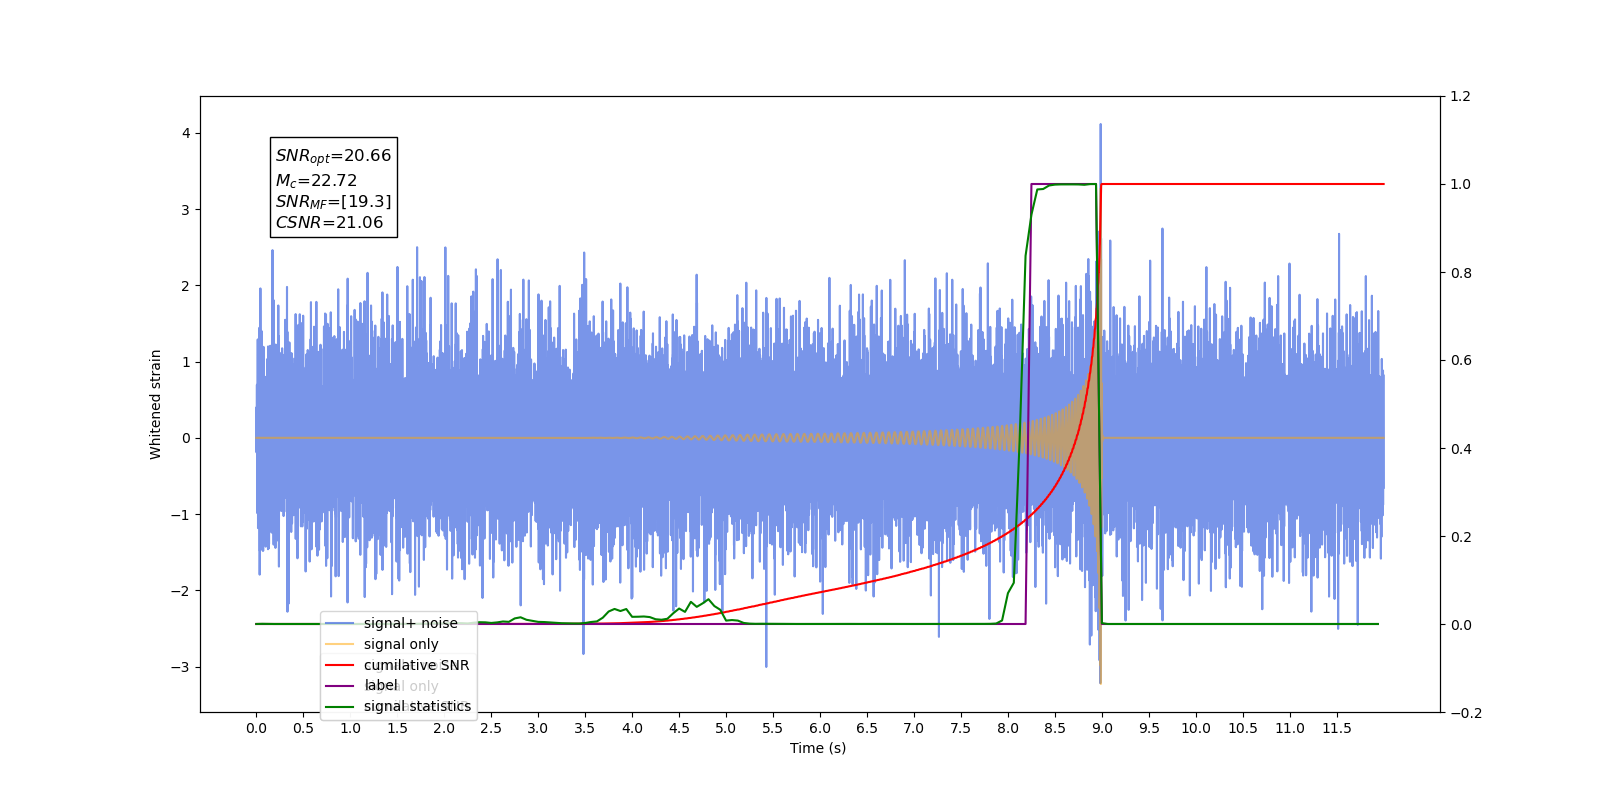Viewport: 1600px width, 800px height.
Task: Click right y-axis tick label 1.2
Action: (x=1460, y=97)
